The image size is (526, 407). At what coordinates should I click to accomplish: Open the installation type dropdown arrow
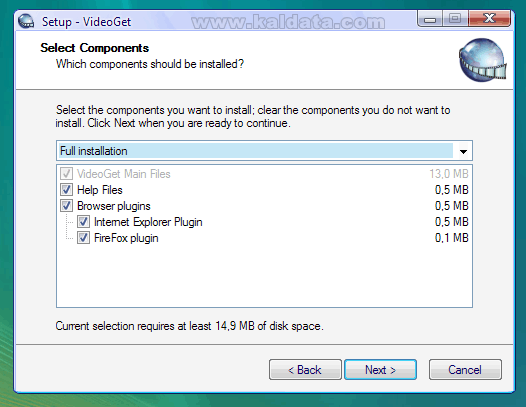click(463, 151)
